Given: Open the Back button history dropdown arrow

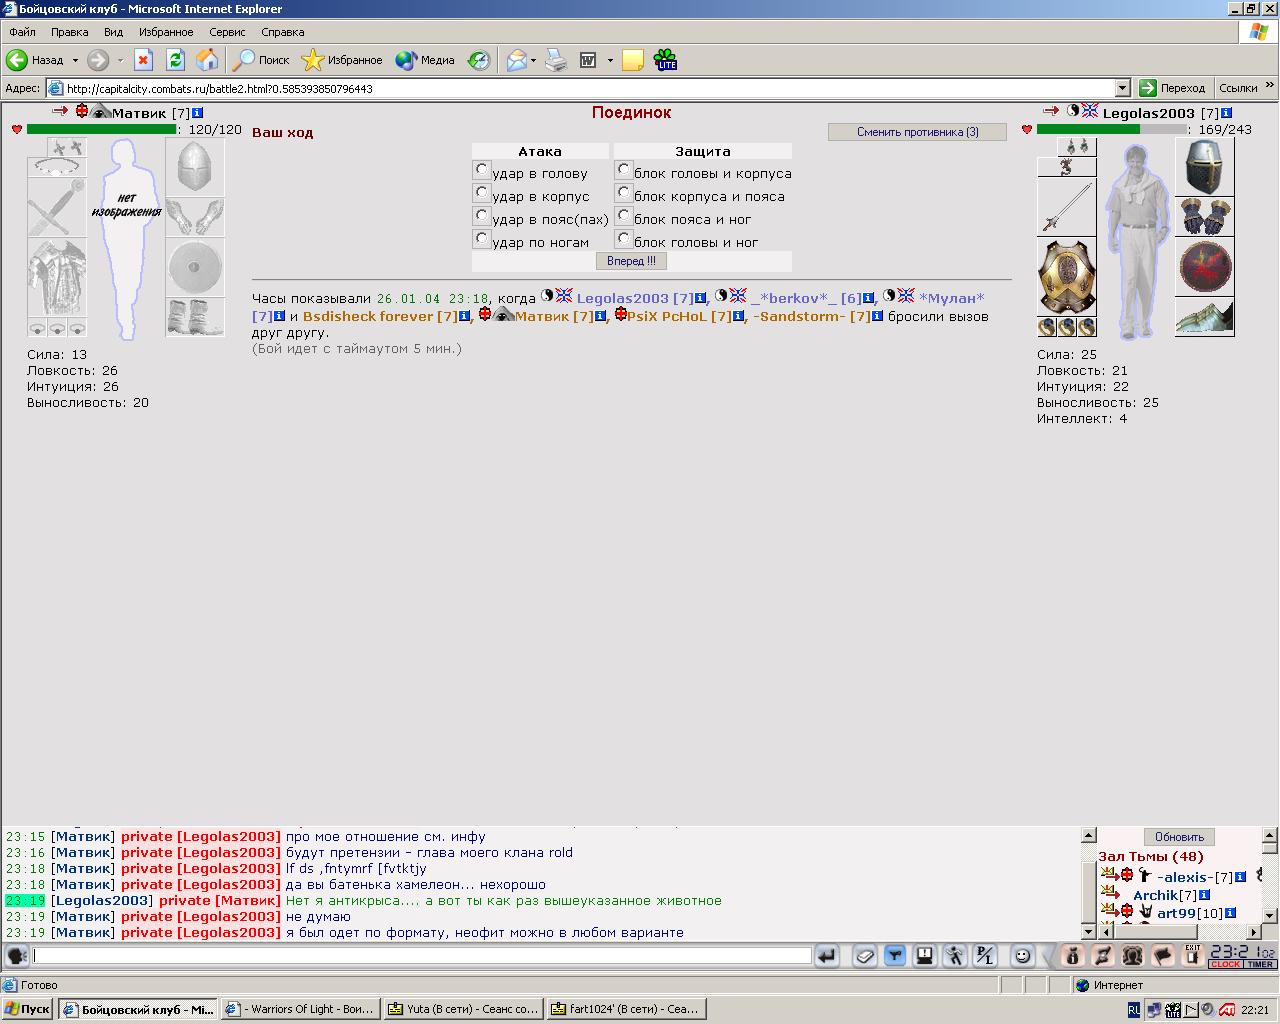Looking at the screenshot, I should point(75,60).
